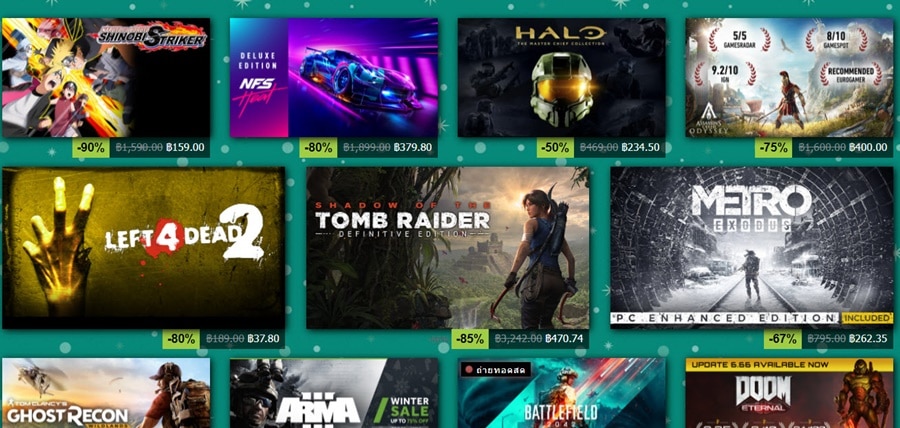Screen dimensions: 900x428
Task: Open Left 4 Dead 2 capsule
Action: click(143, 248)
